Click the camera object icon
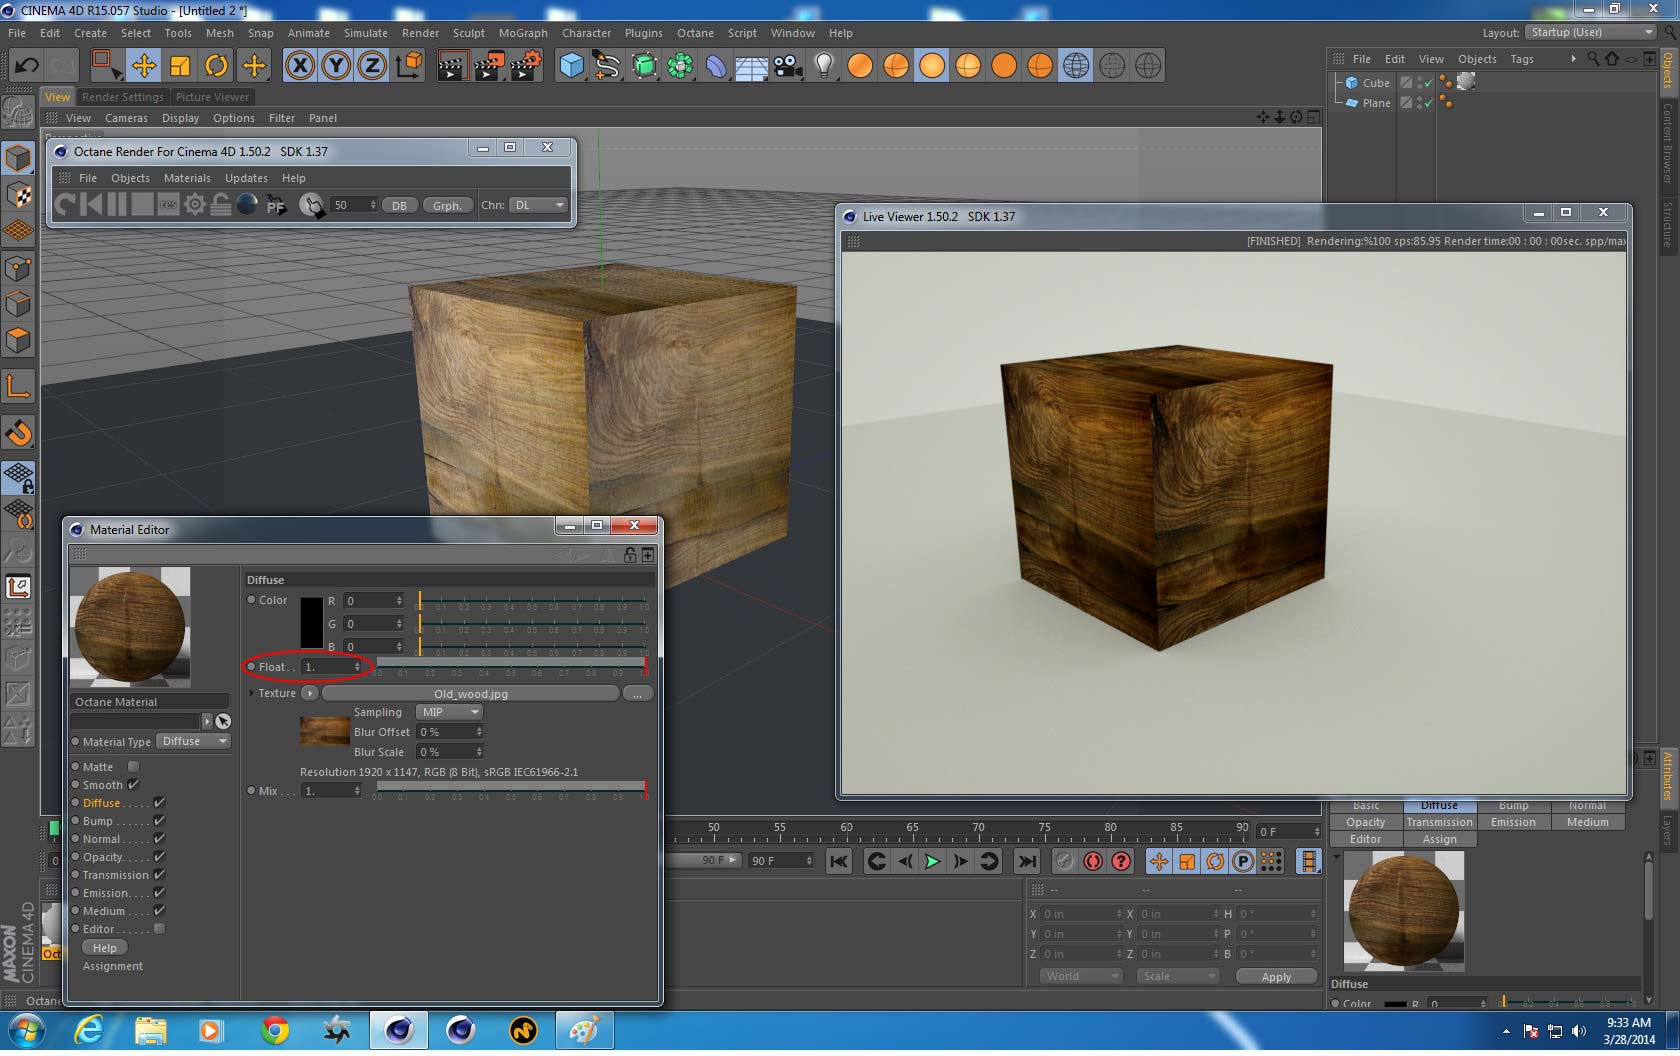This screenshot has height=1056, width=1680. tap(788, 66)
